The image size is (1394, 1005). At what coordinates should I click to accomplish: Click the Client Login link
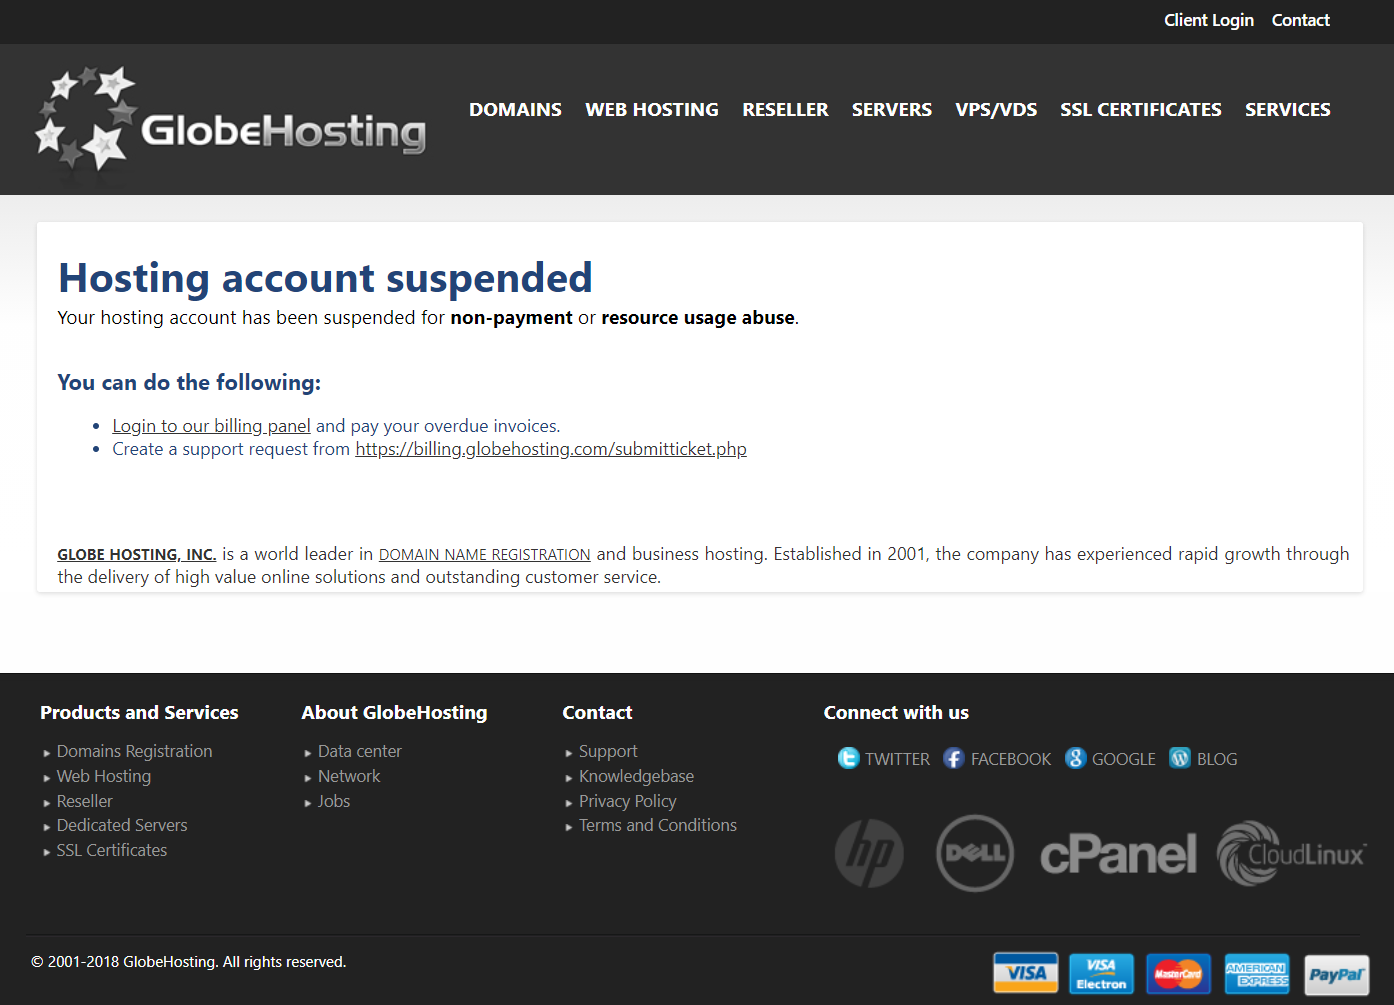1208,20
